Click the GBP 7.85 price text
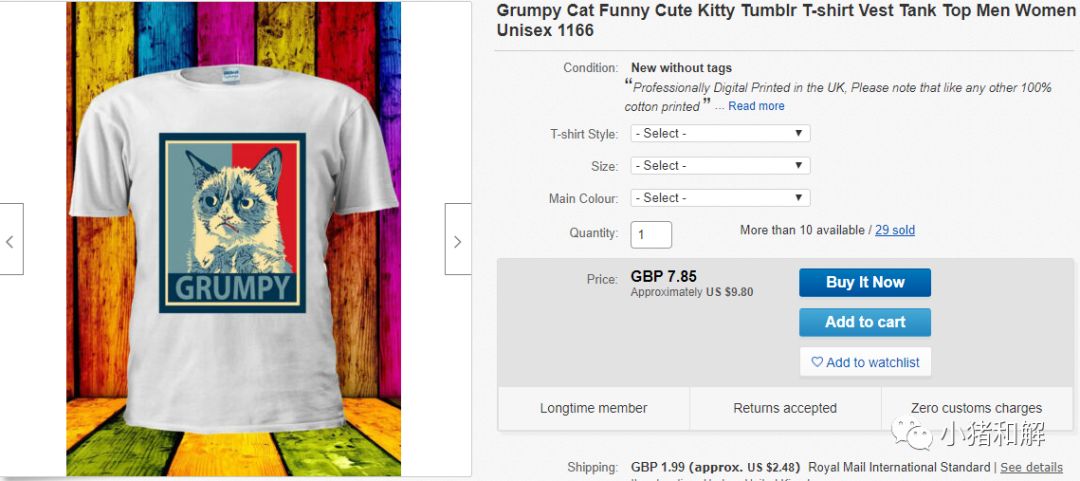This screenshot has height=481, width=1080. point(664,277)
